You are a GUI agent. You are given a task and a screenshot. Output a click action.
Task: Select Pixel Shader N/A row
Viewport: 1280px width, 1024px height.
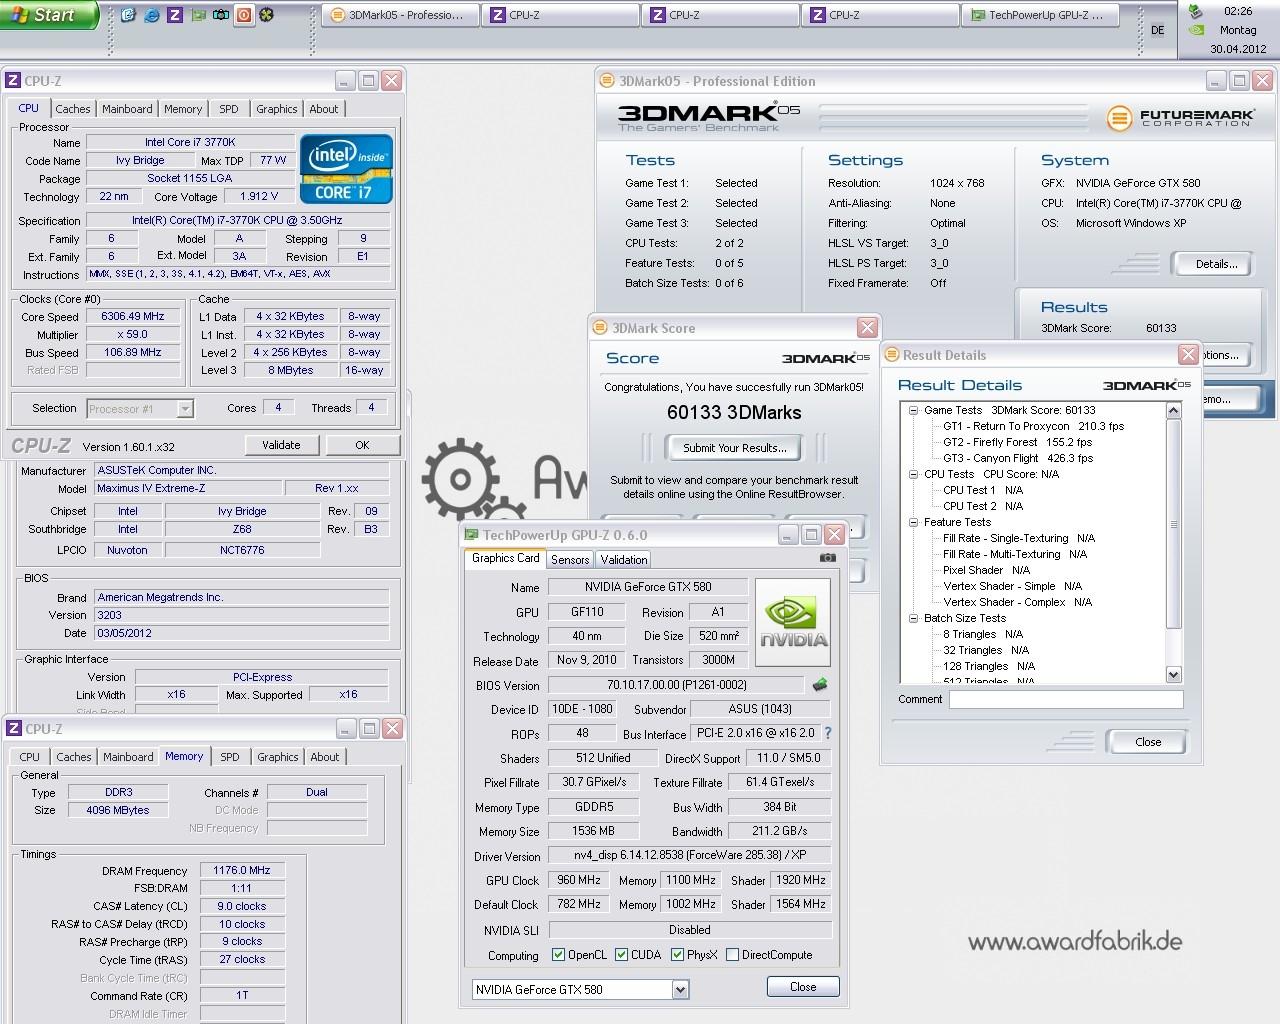(986, 570)
